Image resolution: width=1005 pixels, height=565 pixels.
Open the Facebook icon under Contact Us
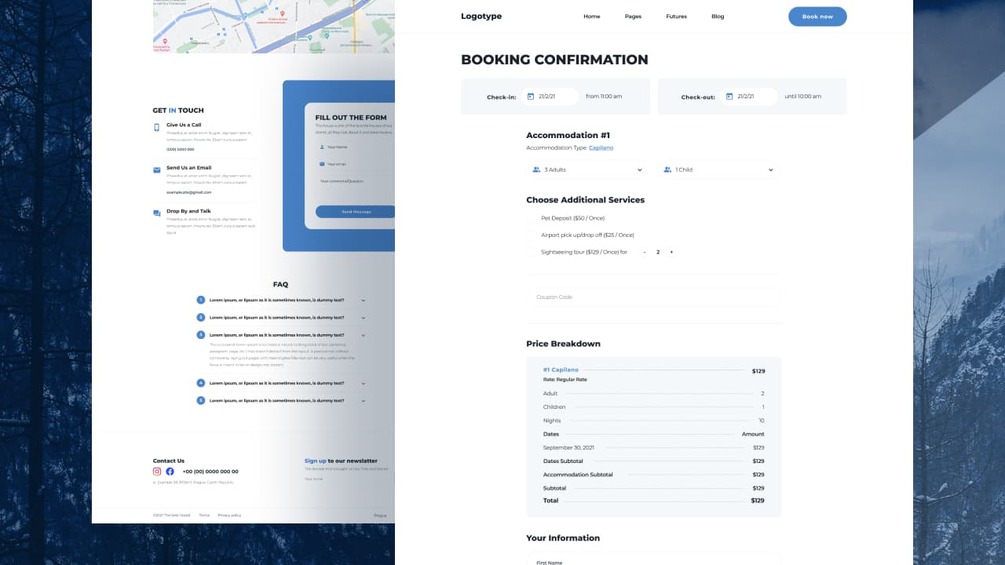170,471
